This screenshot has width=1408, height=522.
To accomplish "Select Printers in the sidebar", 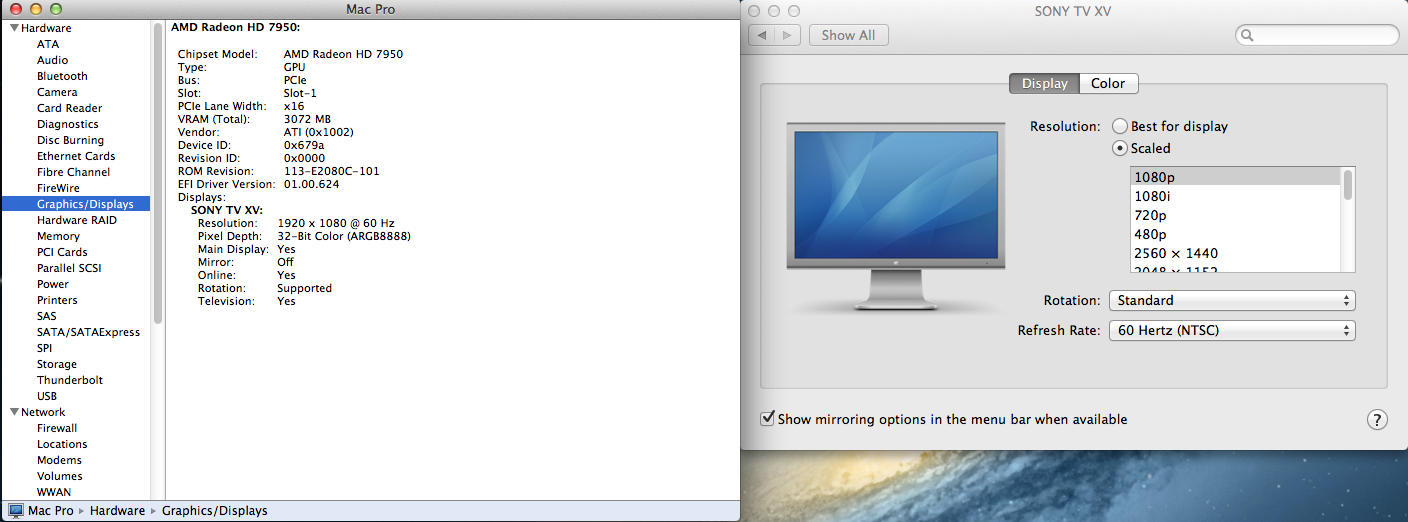I will 57,300.
